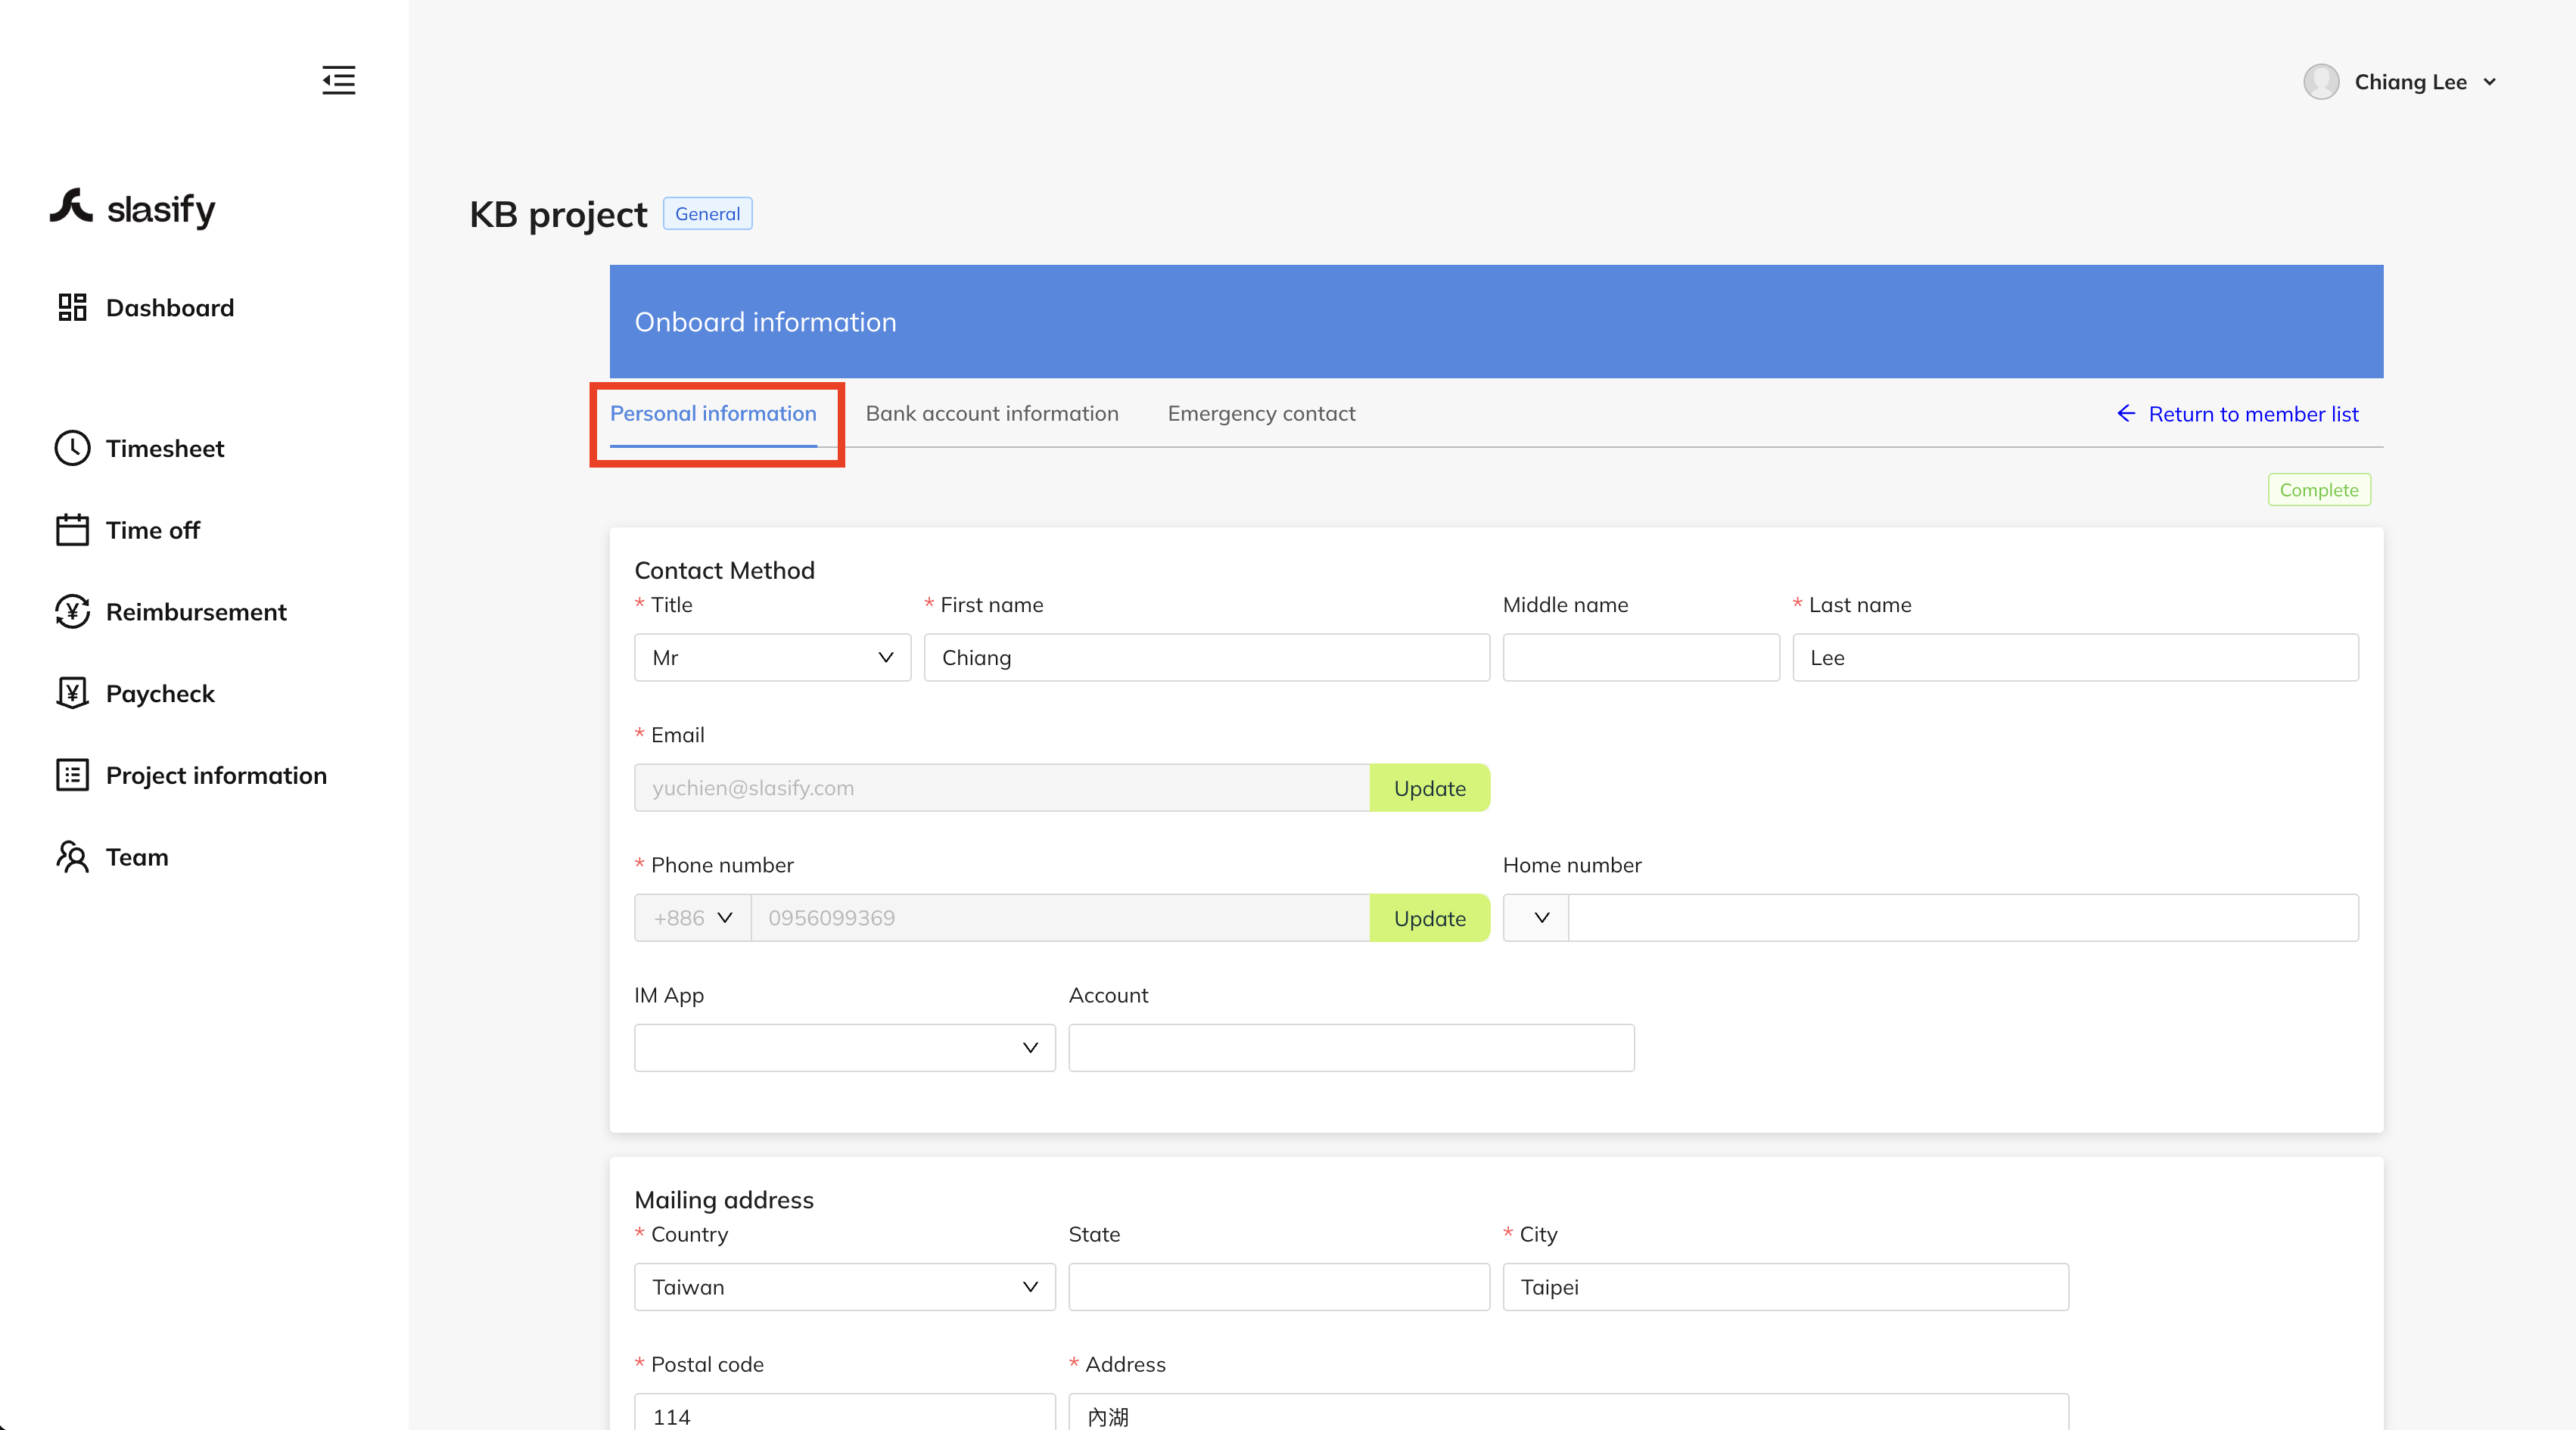Image resolution: width=2576 pixels, height=1430 pixels.
Task: Click the City field containing Taipei
Action: [x=1785, y=1287]
